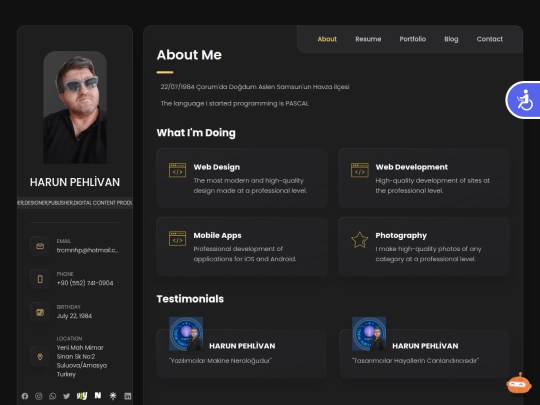
Task: Open the Portfolio tab
Action: point(413,39)
